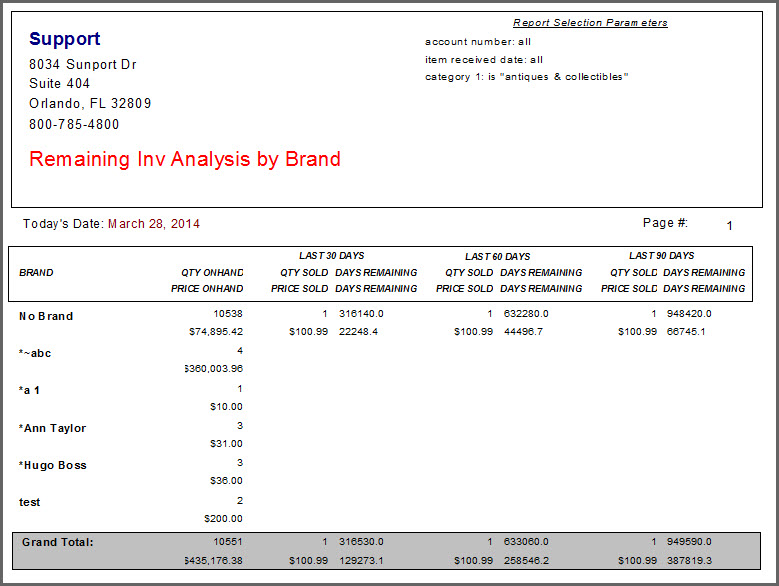Click the QTY ONHAND column header
Image resolution: width=779 pixels, height=586 pixels.
click(x=212, y=273)
